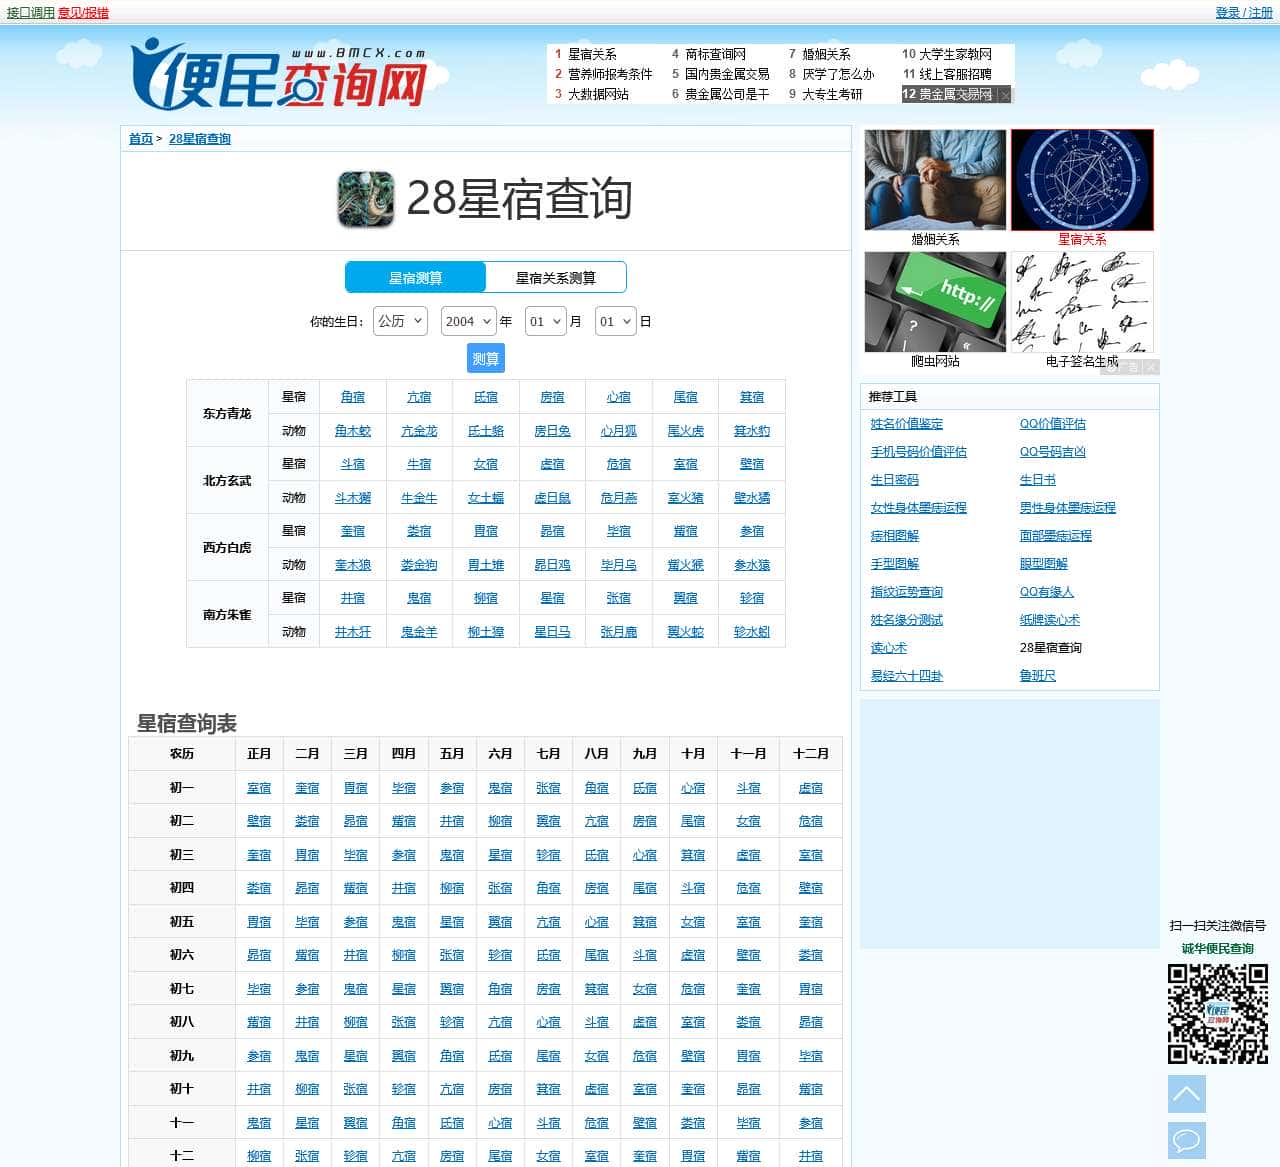
Task: Open the 爬虫网站 keyboard thumbnail
Action: point(935,302)
